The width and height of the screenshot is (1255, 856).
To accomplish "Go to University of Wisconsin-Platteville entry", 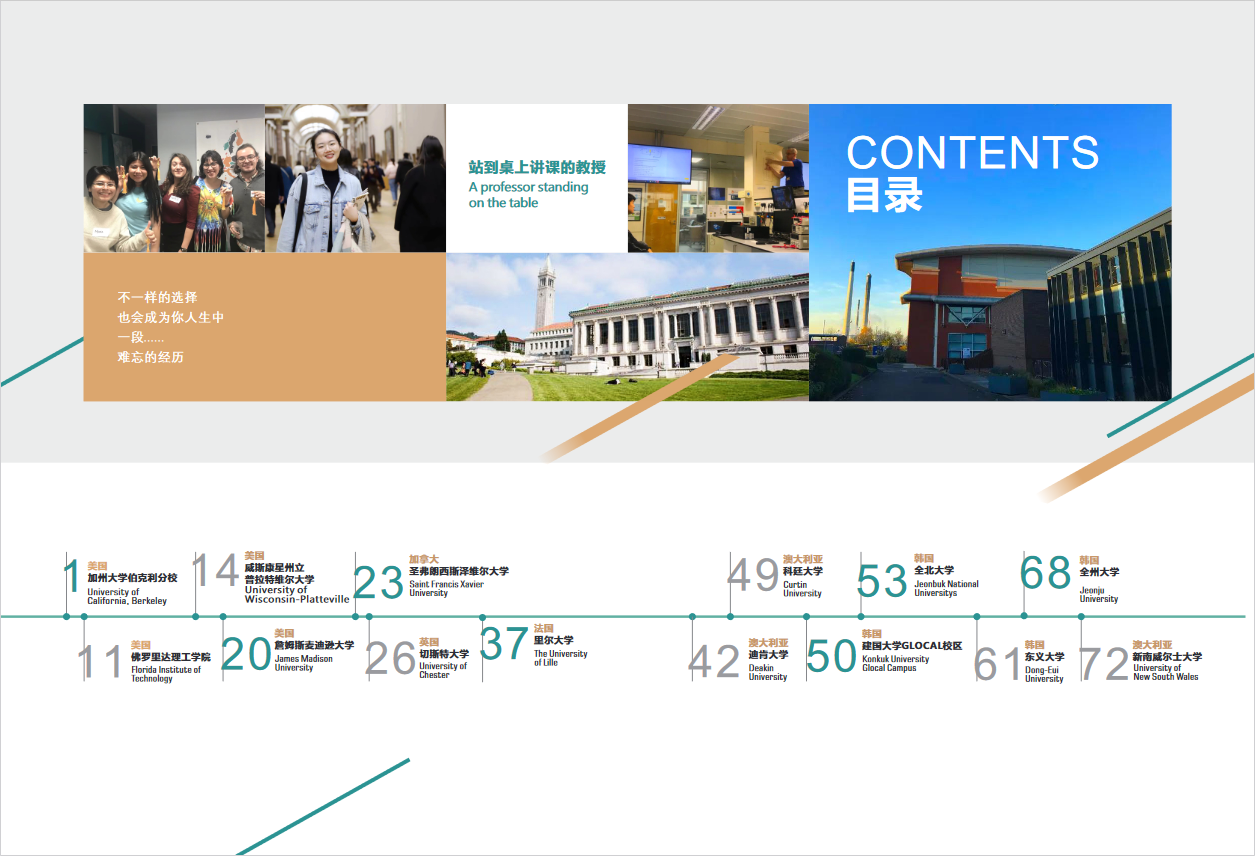I will pyautogui.click(x=296, y=582).
